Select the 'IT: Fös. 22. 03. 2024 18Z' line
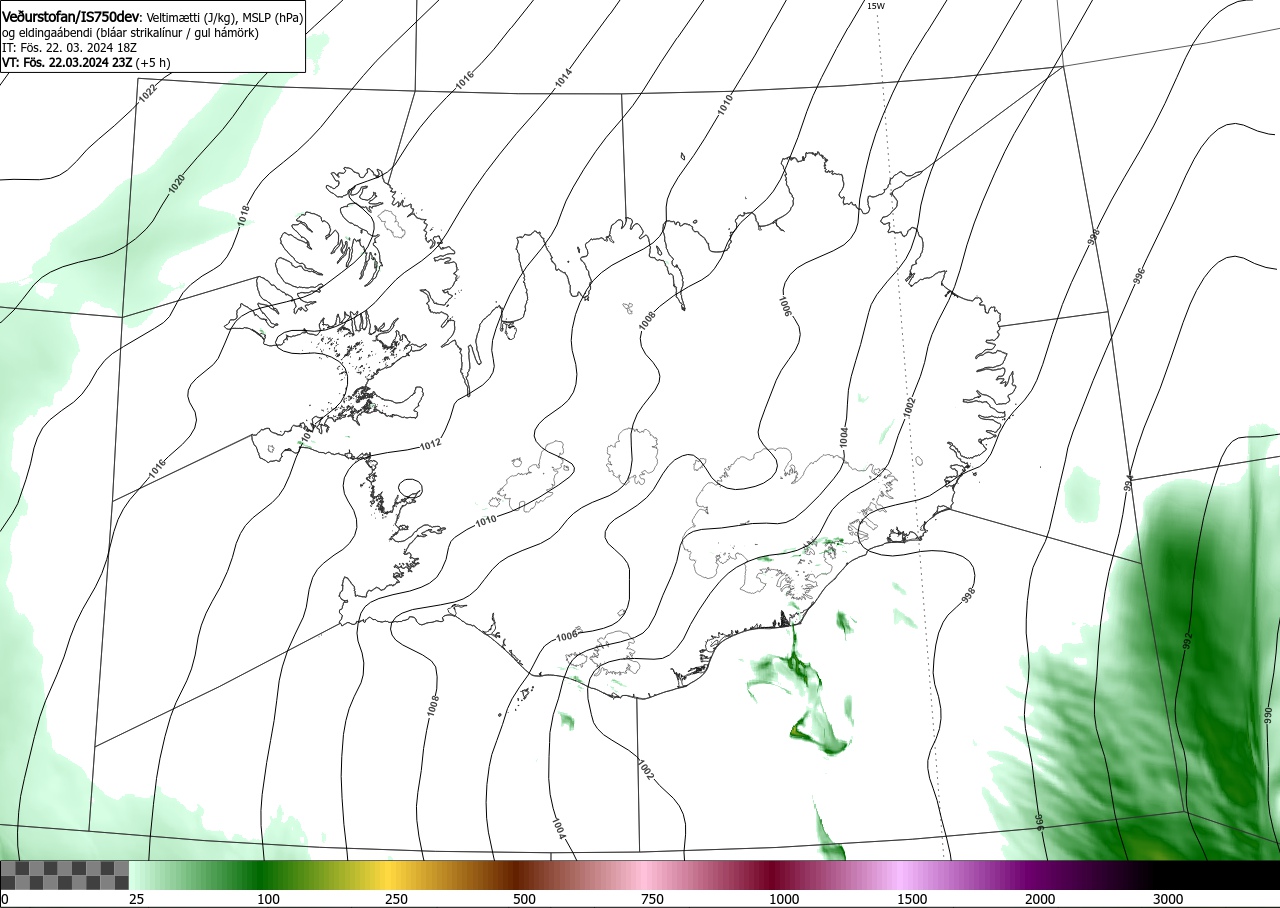 (x=69, y=47)
